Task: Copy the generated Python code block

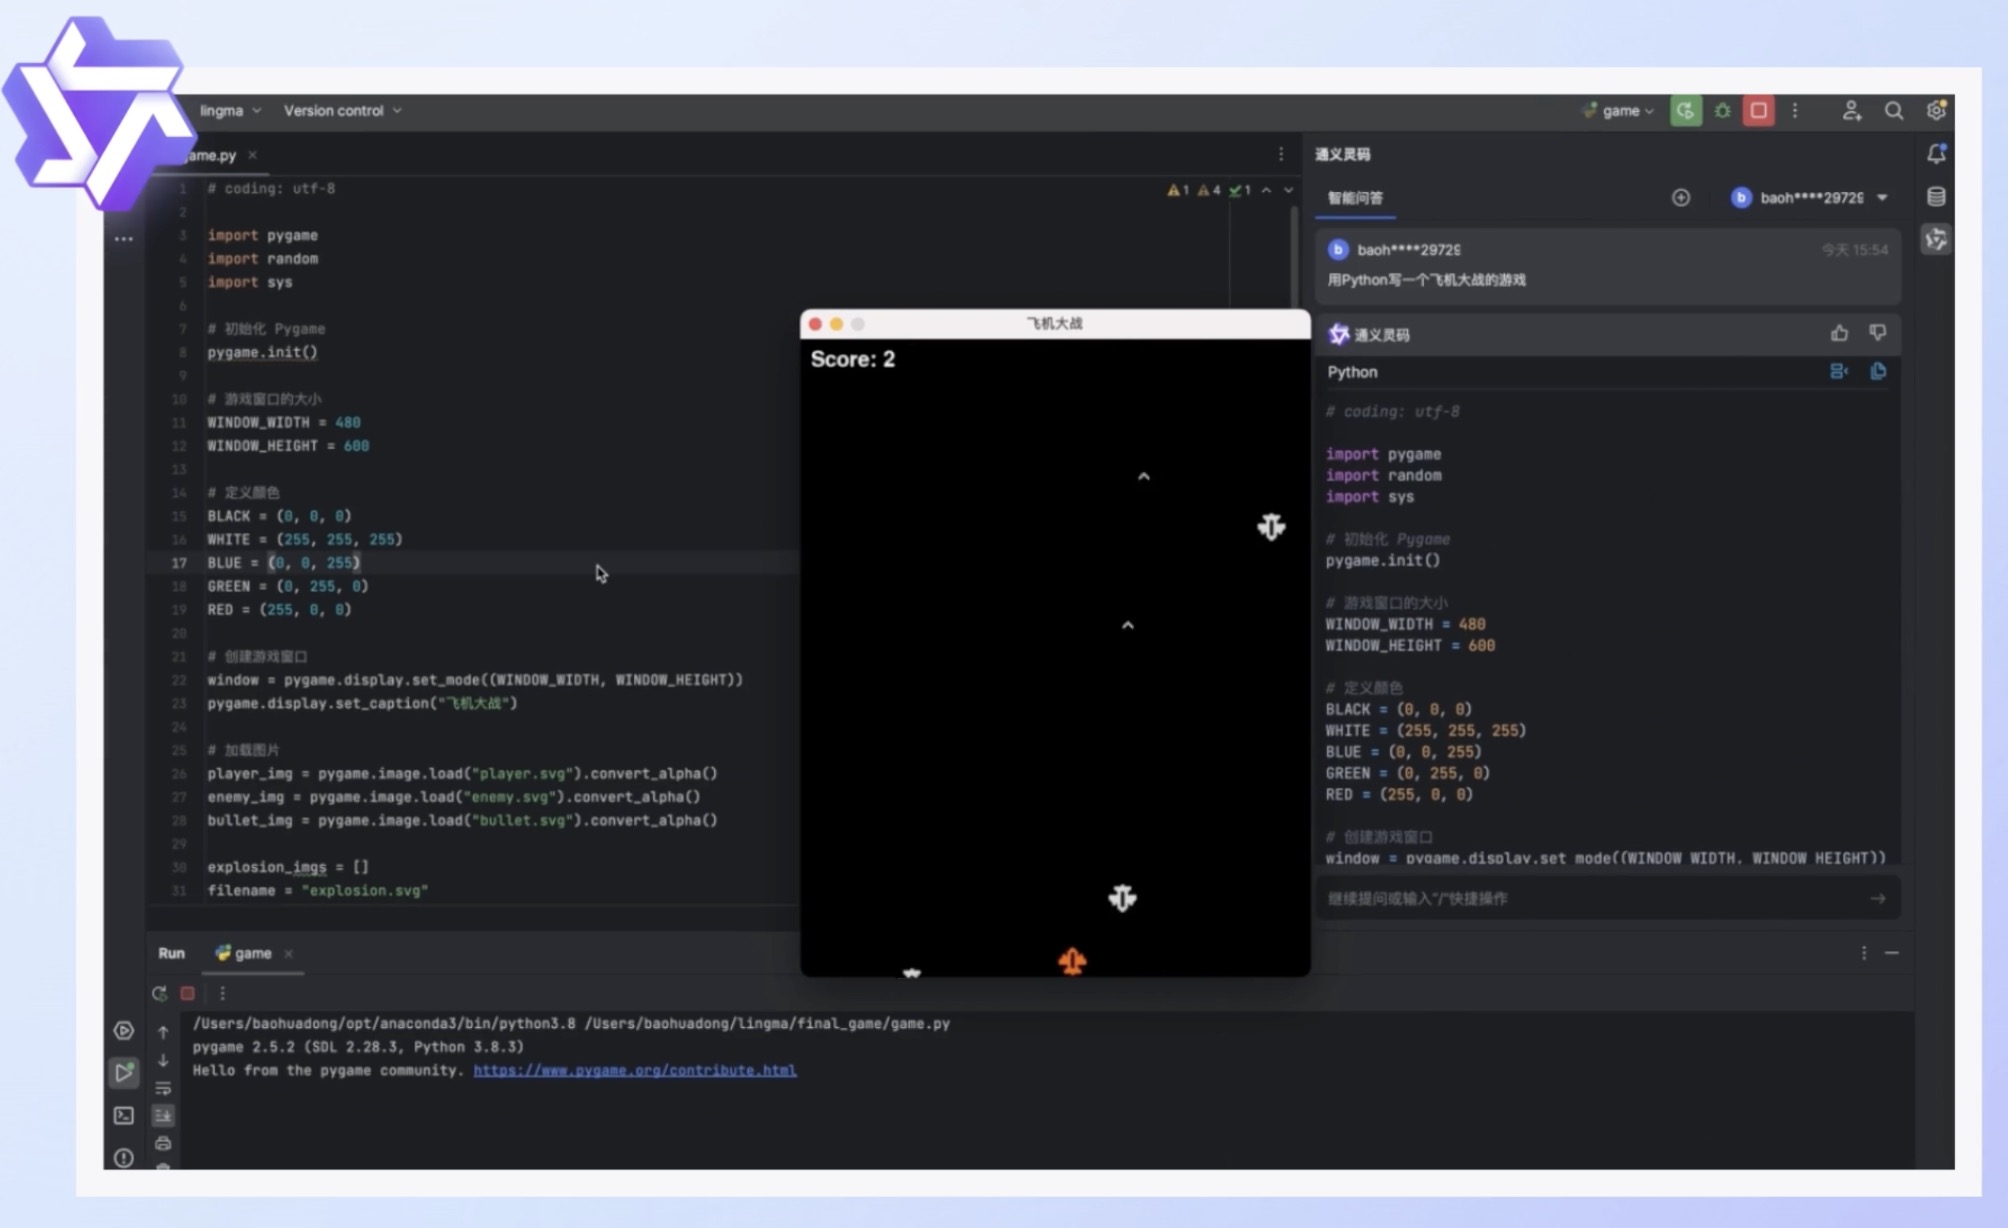Action: click(1877, 371)
